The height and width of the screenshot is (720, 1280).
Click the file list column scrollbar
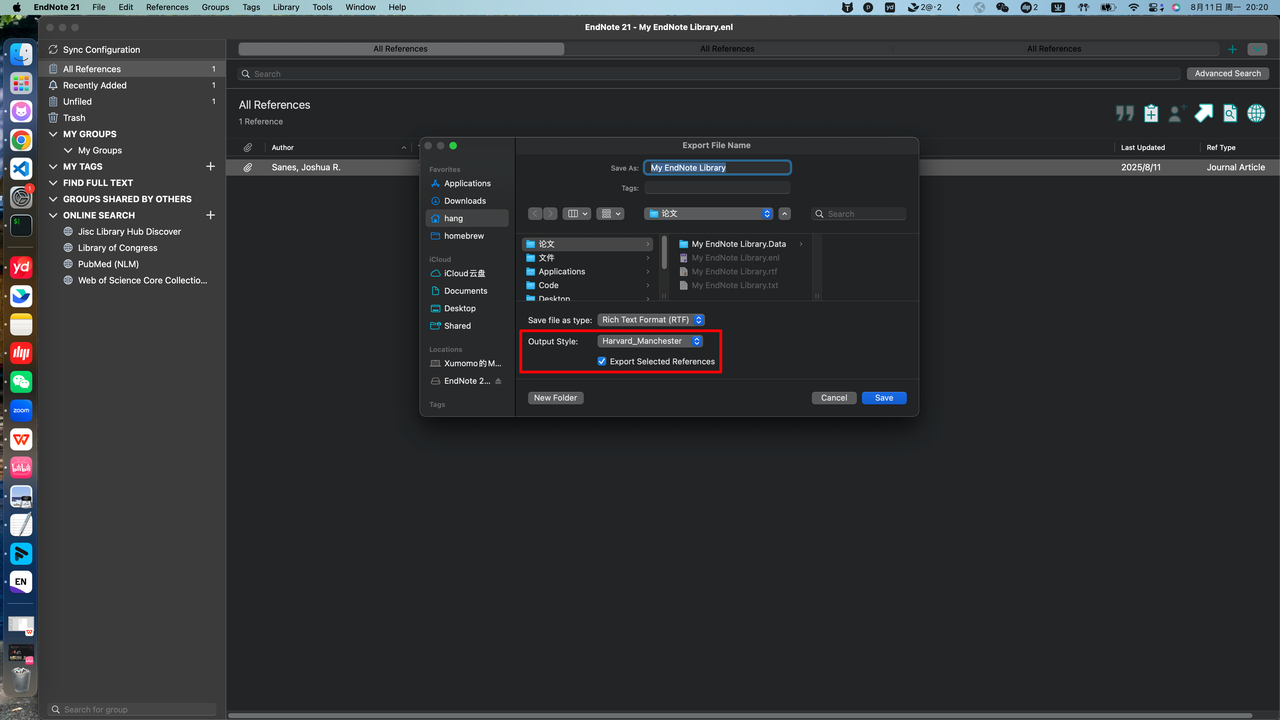tap(665, 251)
